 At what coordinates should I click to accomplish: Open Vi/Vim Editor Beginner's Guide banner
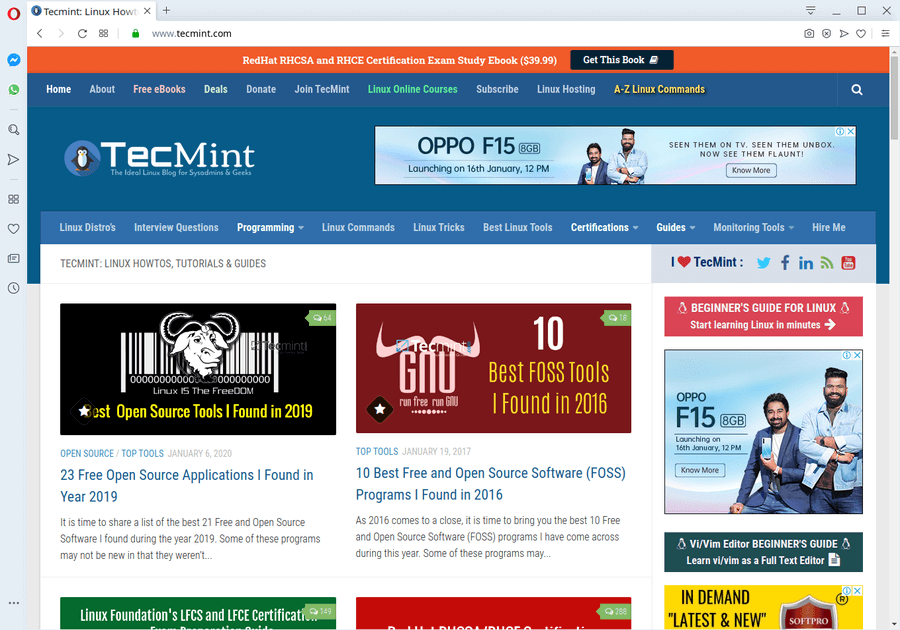763,552
